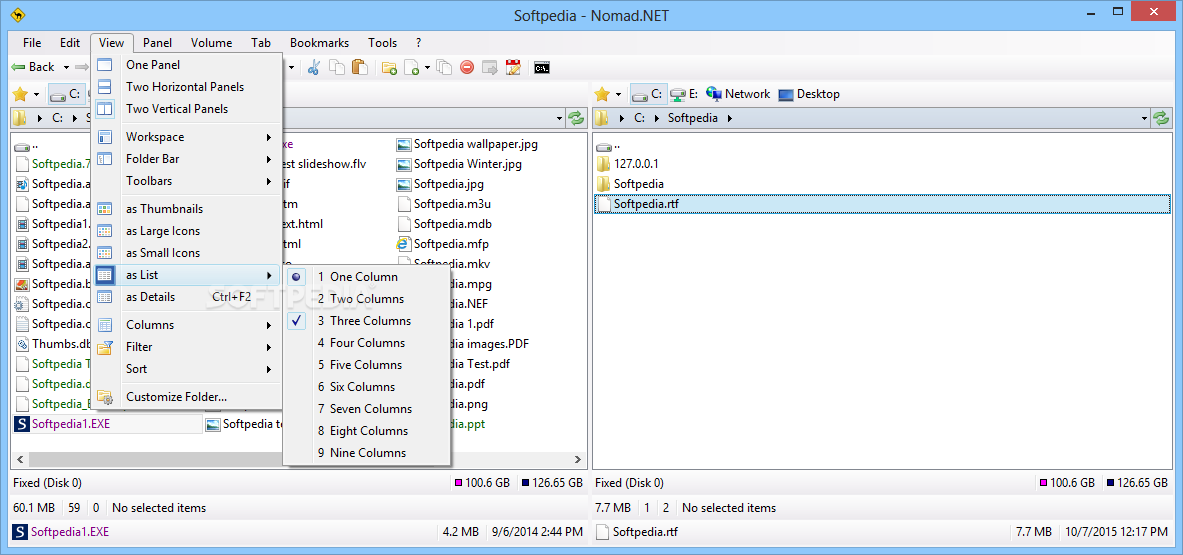Select Two Horizontal Panels view
This screenshot has height=555, width=1183.
coord(186,87)
